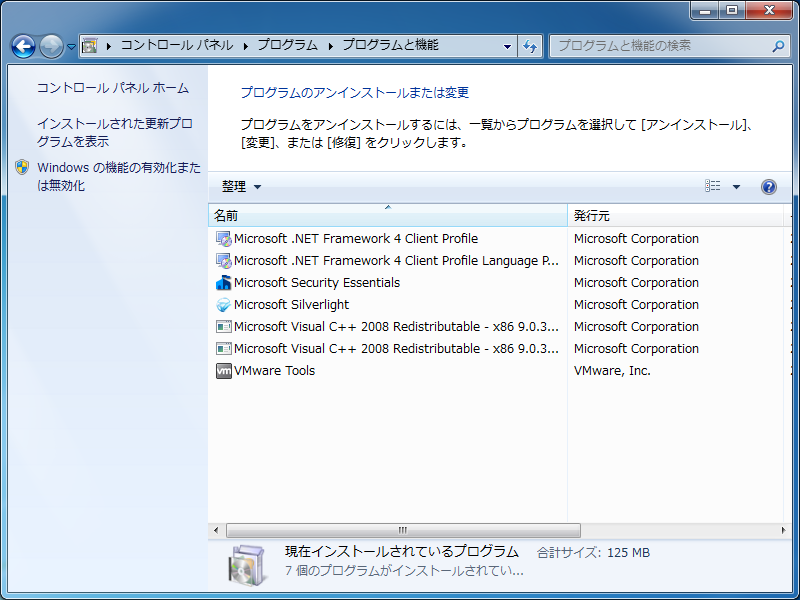This screenshot has height=600, width=800.
Task: Click 合計サイズ: 125 MB text
Action: tap(593, 553)
